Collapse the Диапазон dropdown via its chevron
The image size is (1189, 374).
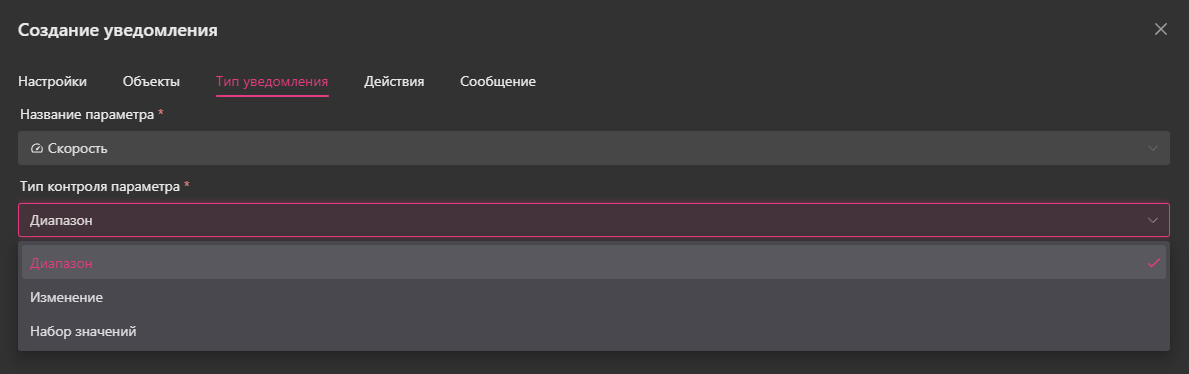coord(1153,221)
